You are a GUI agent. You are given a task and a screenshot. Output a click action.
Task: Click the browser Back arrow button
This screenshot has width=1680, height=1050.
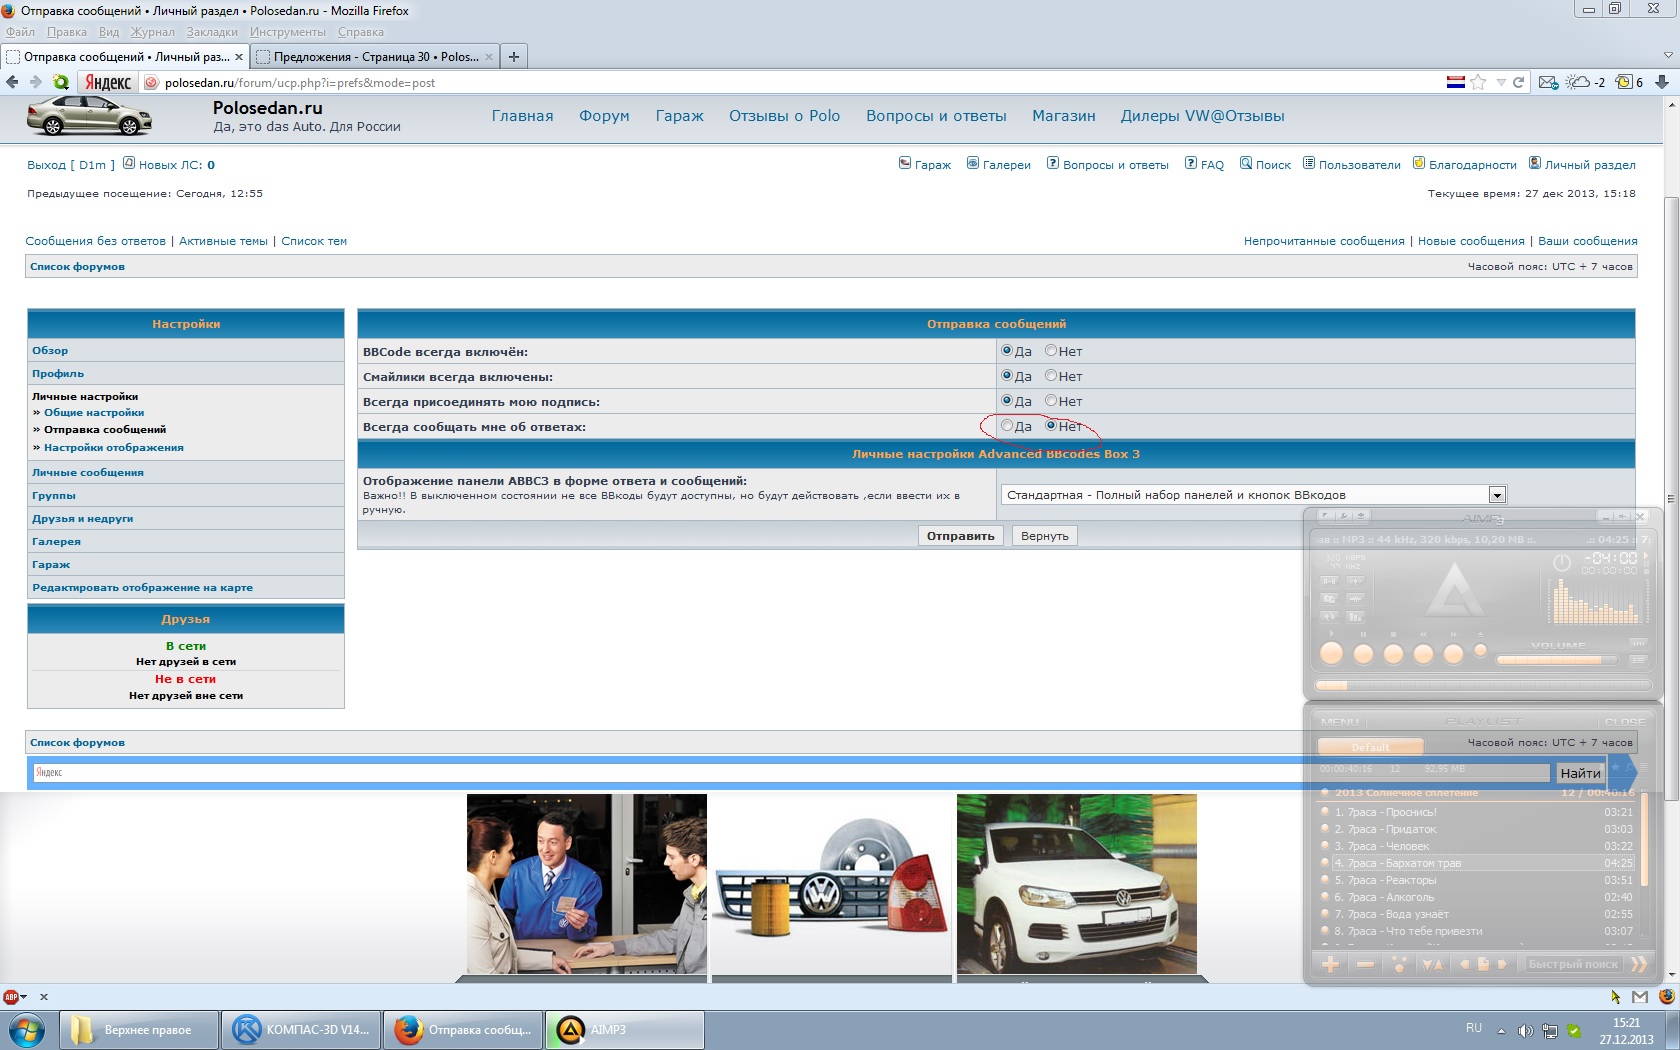tap(13, 83)
